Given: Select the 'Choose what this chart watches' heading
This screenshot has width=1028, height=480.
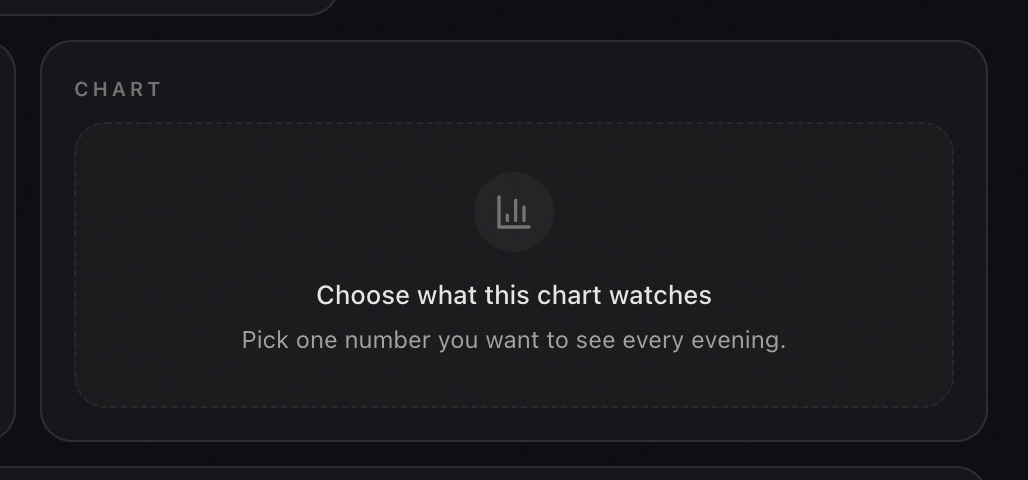Looking at the screenshot, I should 514,296.
